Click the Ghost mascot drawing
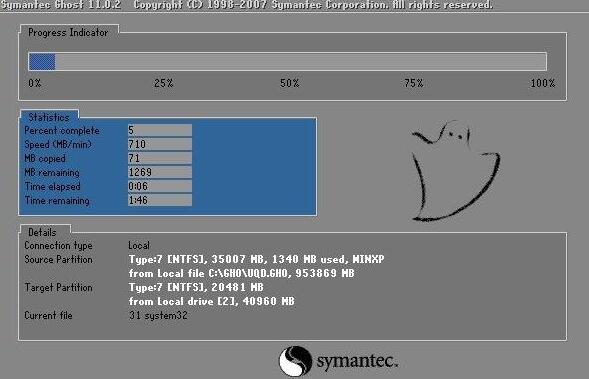This screenshot has width=589, height=379. 455,171
